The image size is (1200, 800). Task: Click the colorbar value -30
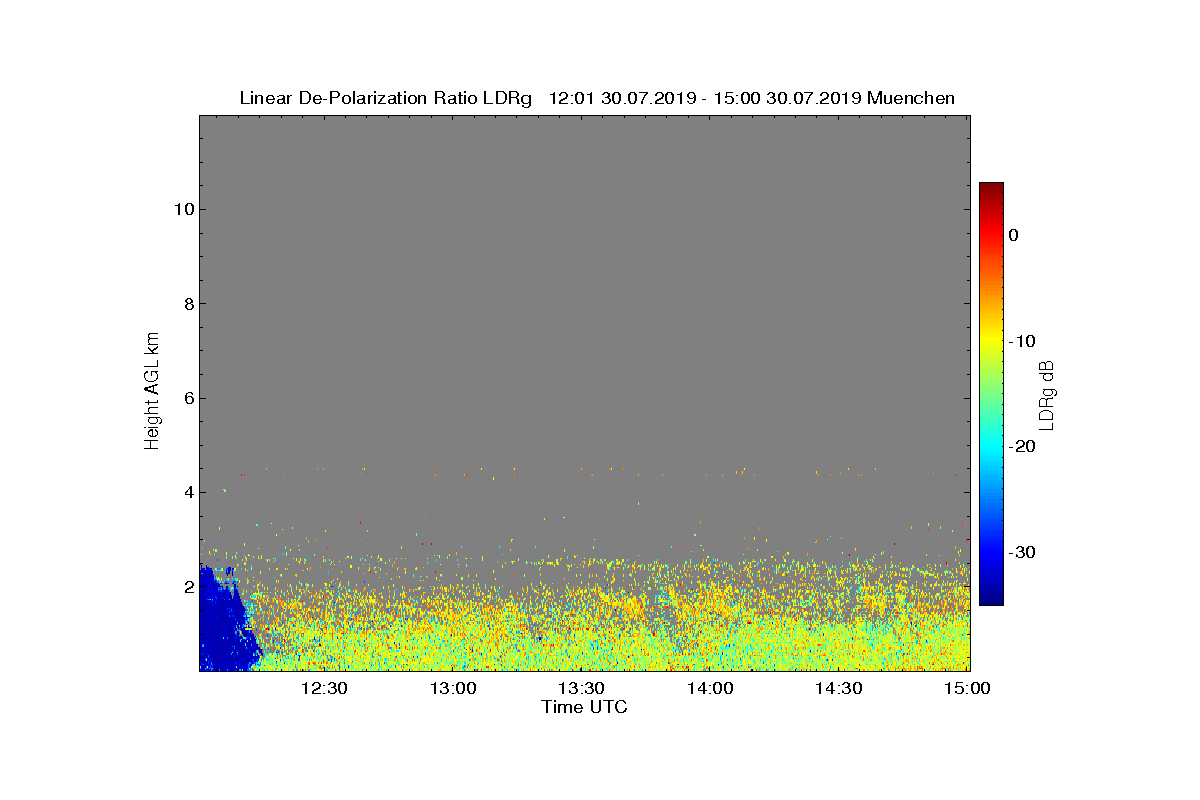[1021, 552]
